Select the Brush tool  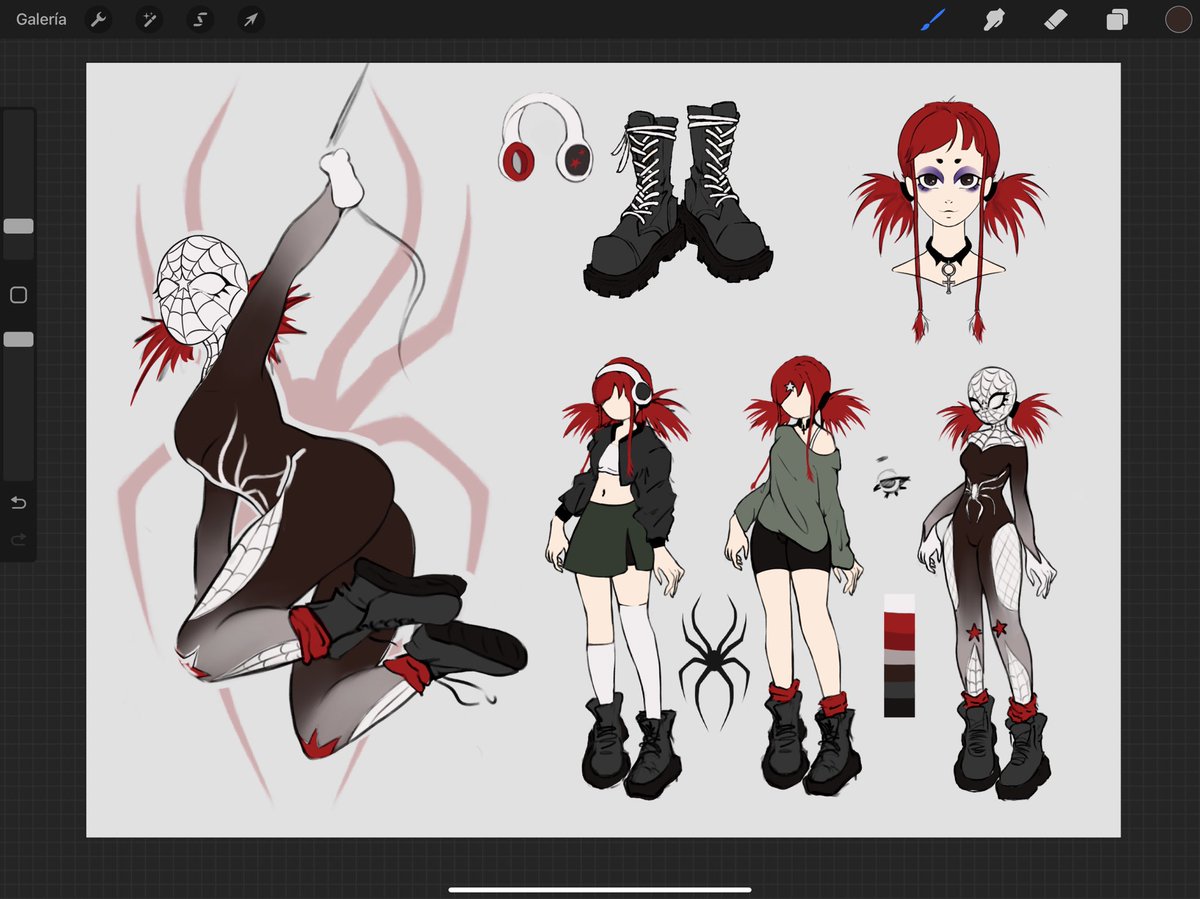click(x=933, y=19)
